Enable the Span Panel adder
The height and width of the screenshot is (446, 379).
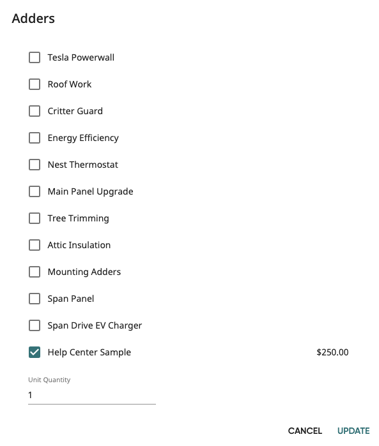[x=34, y=299]
